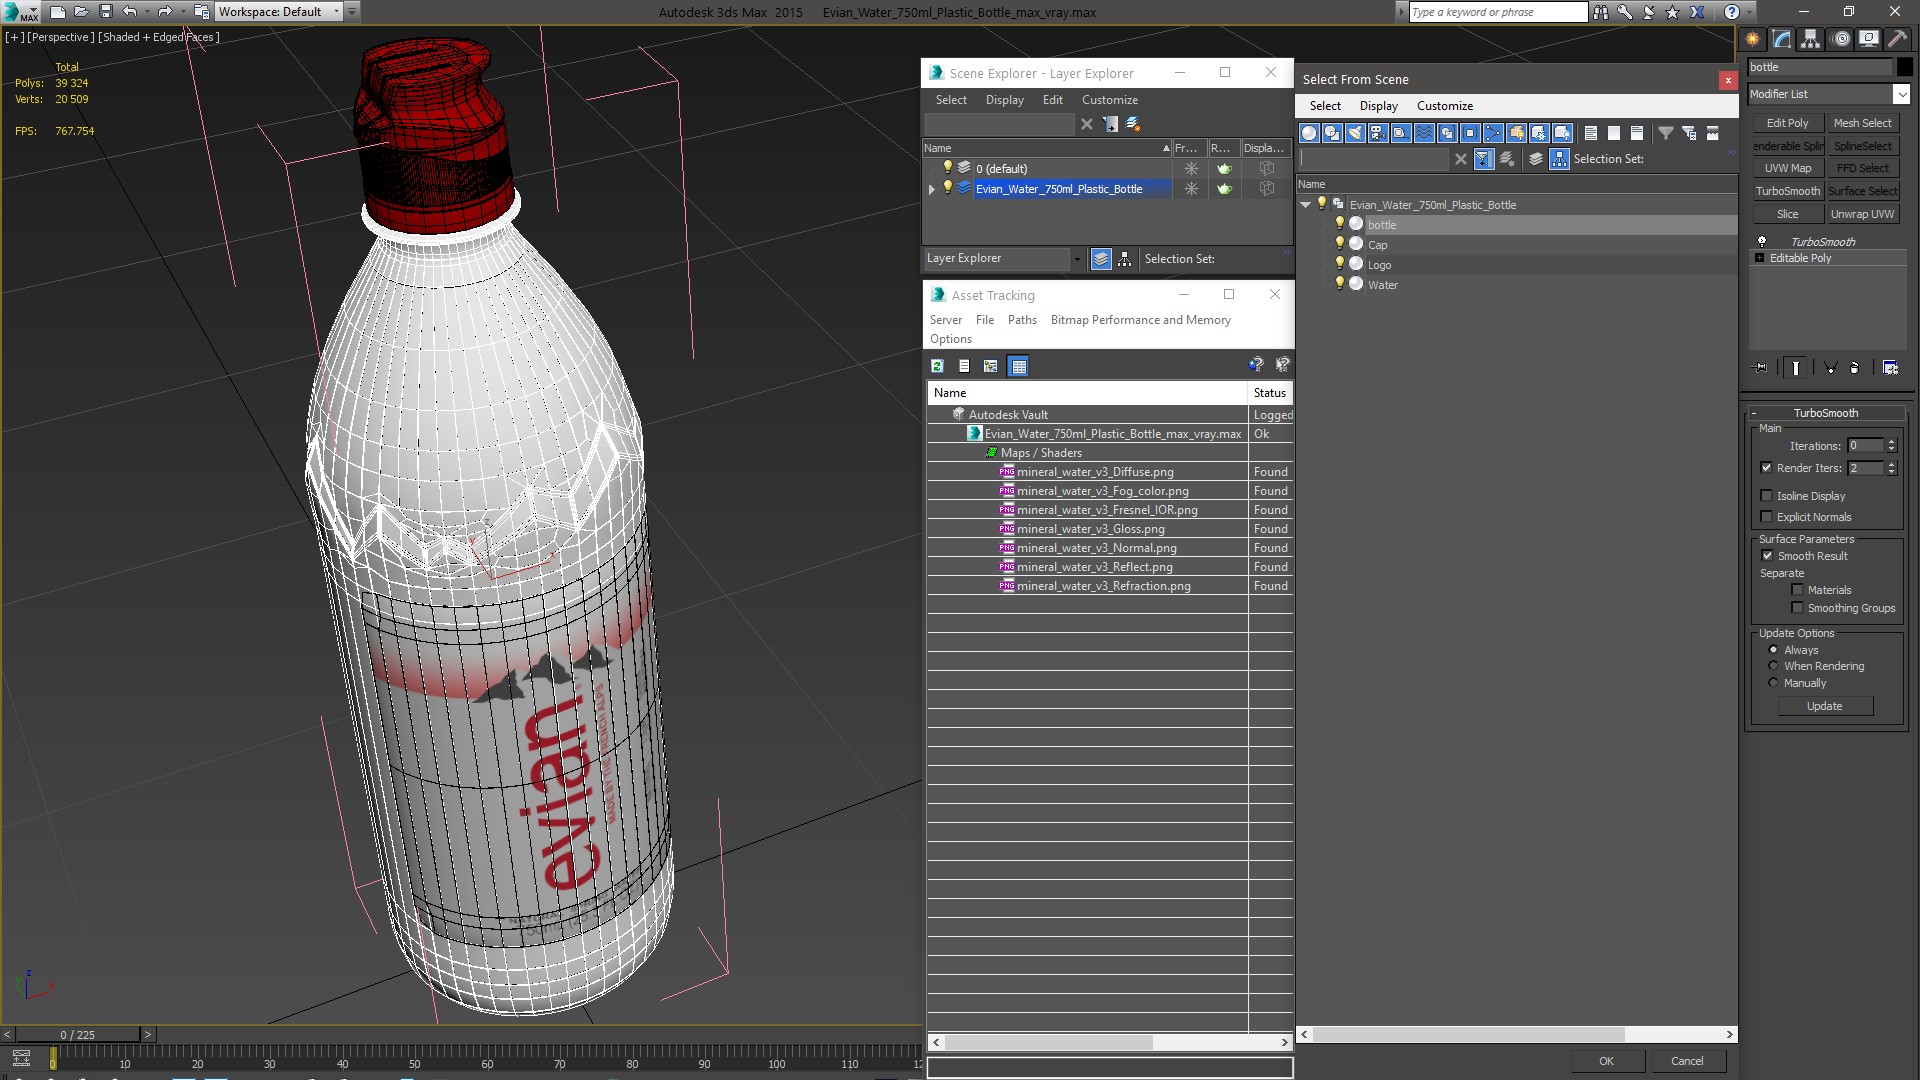The width and height of the screenshot is (1920, 1080).
Task: Click OK in Select From Scene dialog
Action: (1606, 1061)
